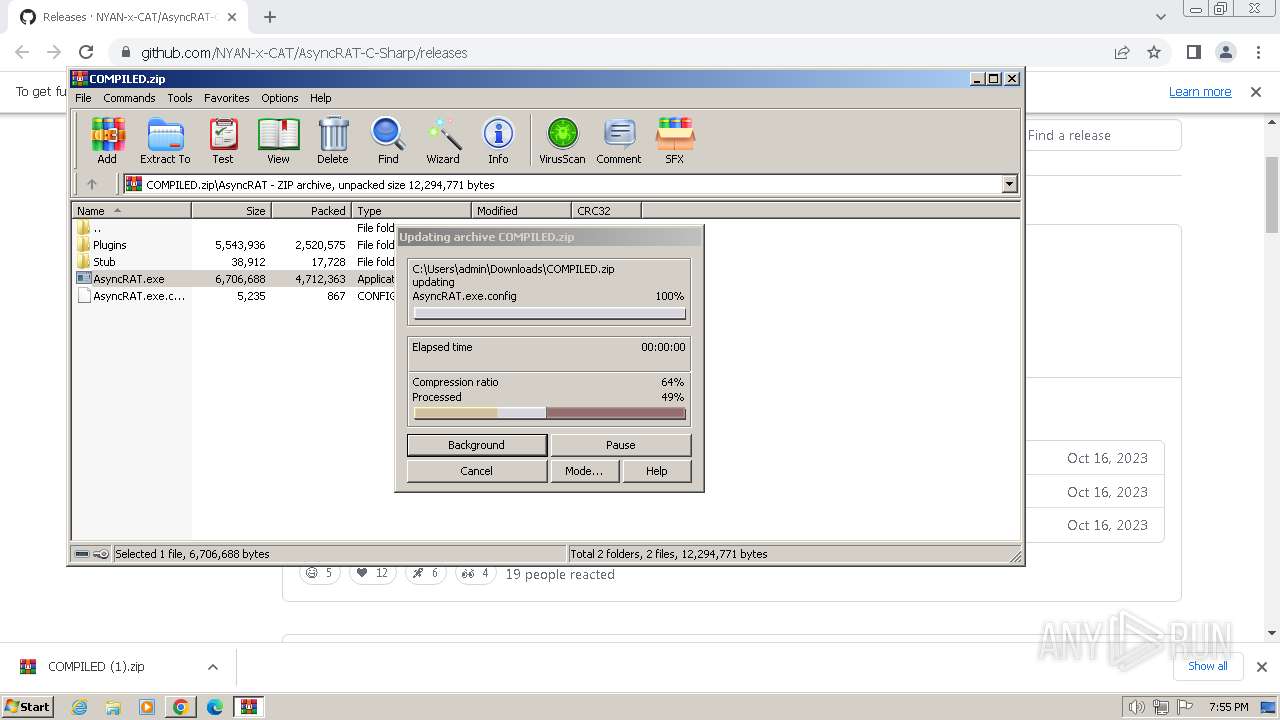Cancel the archive update

476,471
